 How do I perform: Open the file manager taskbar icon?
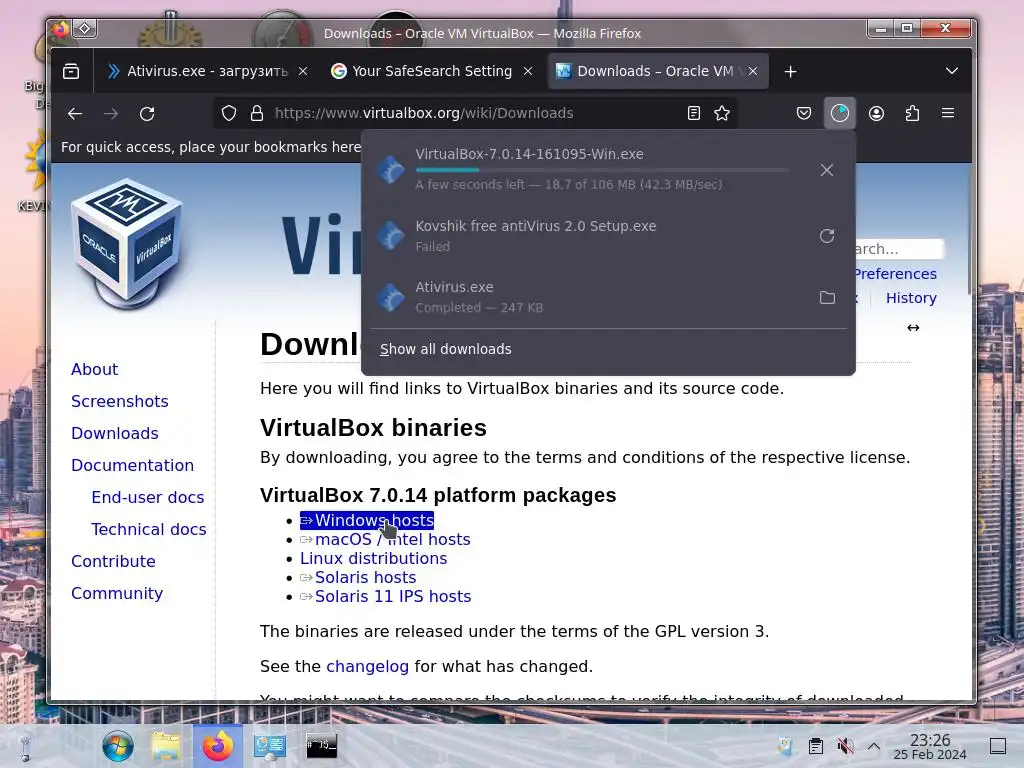166,746
